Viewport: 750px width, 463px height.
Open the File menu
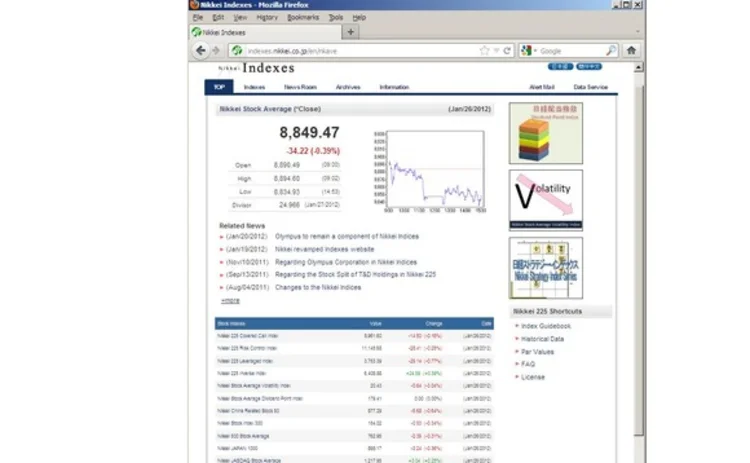click(198, 17)
